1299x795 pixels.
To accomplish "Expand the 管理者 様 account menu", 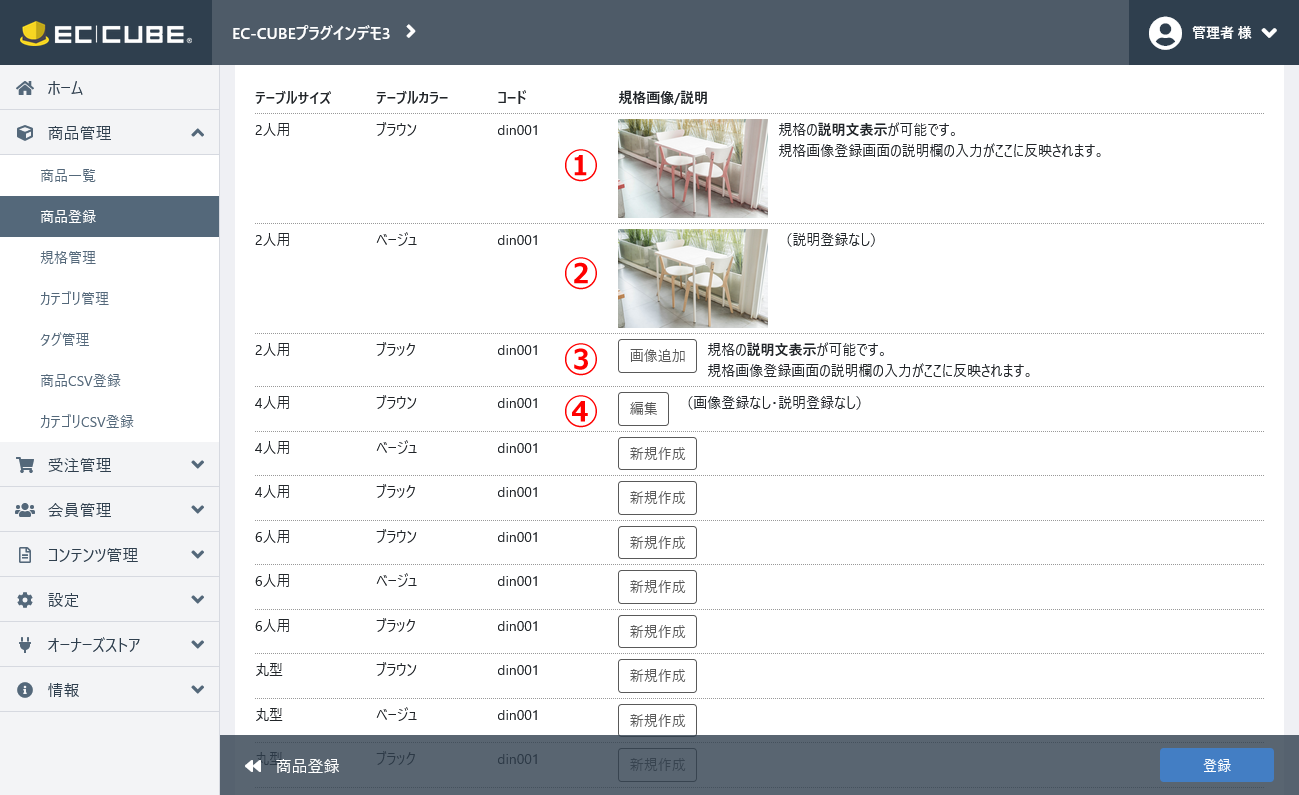I will pos(1214,32).
